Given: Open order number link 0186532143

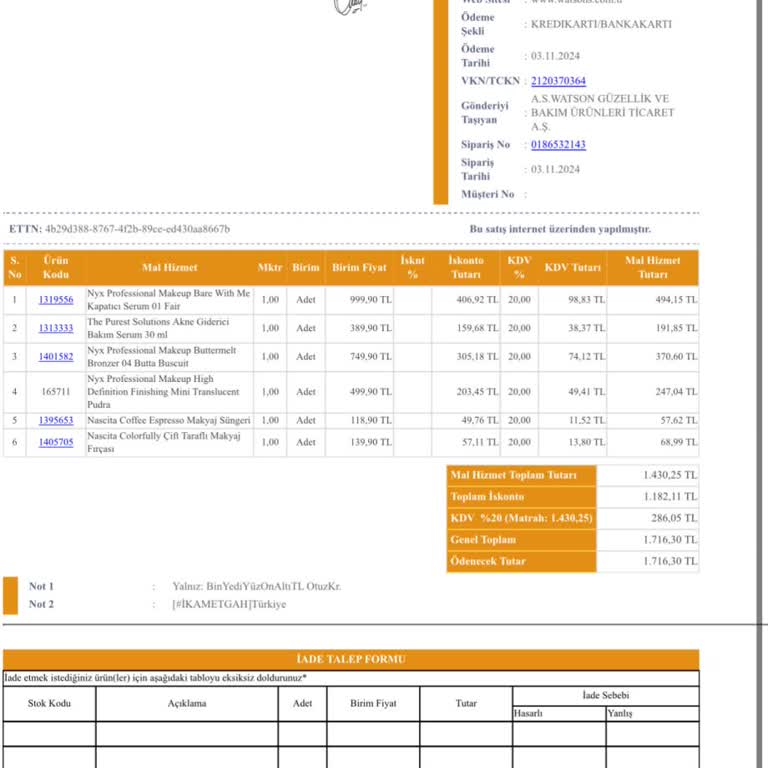Looking at the screenshot, I should click(558, 144).
